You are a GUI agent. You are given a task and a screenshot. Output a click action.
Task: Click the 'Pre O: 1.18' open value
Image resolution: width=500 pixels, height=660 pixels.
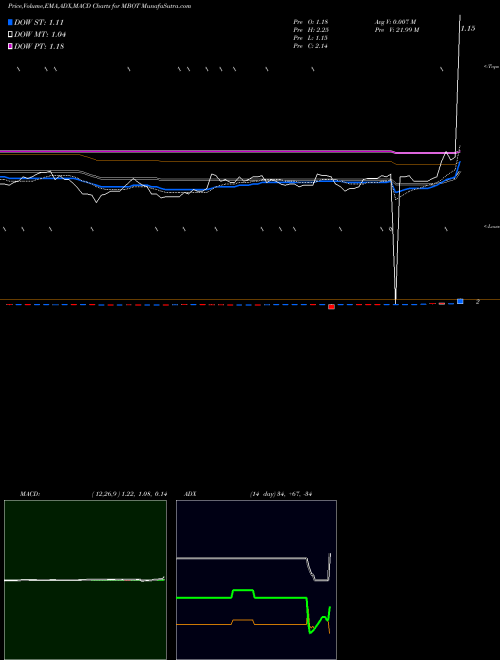coord(311,21)
